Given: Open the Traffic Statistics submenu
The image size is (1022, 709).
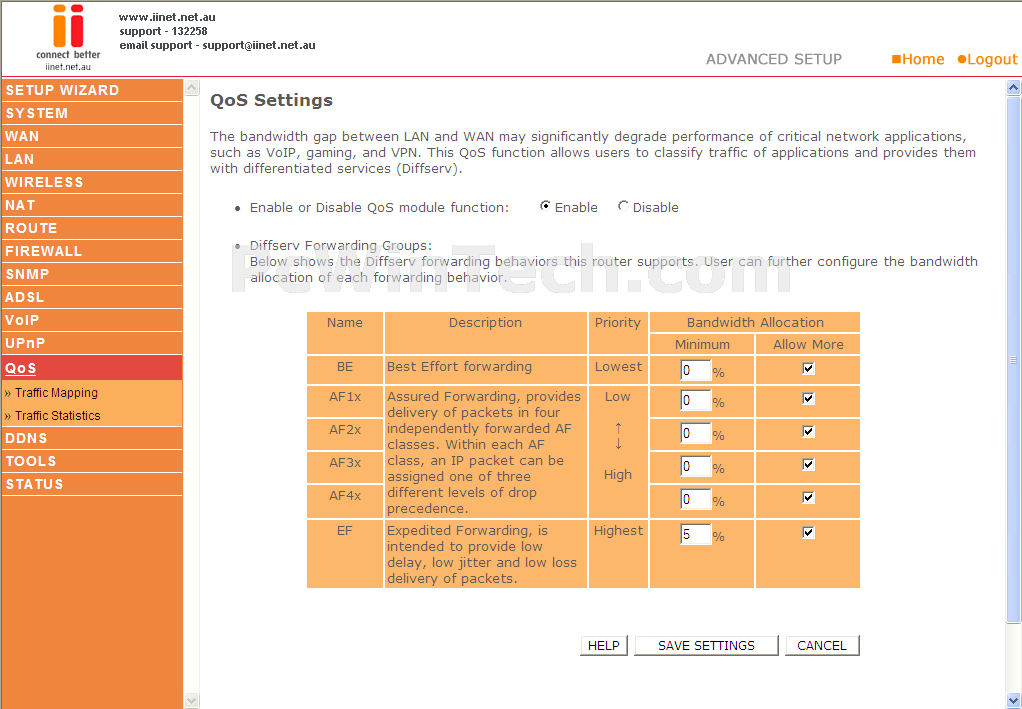Looking at the screenshot, I should point(57,416).
